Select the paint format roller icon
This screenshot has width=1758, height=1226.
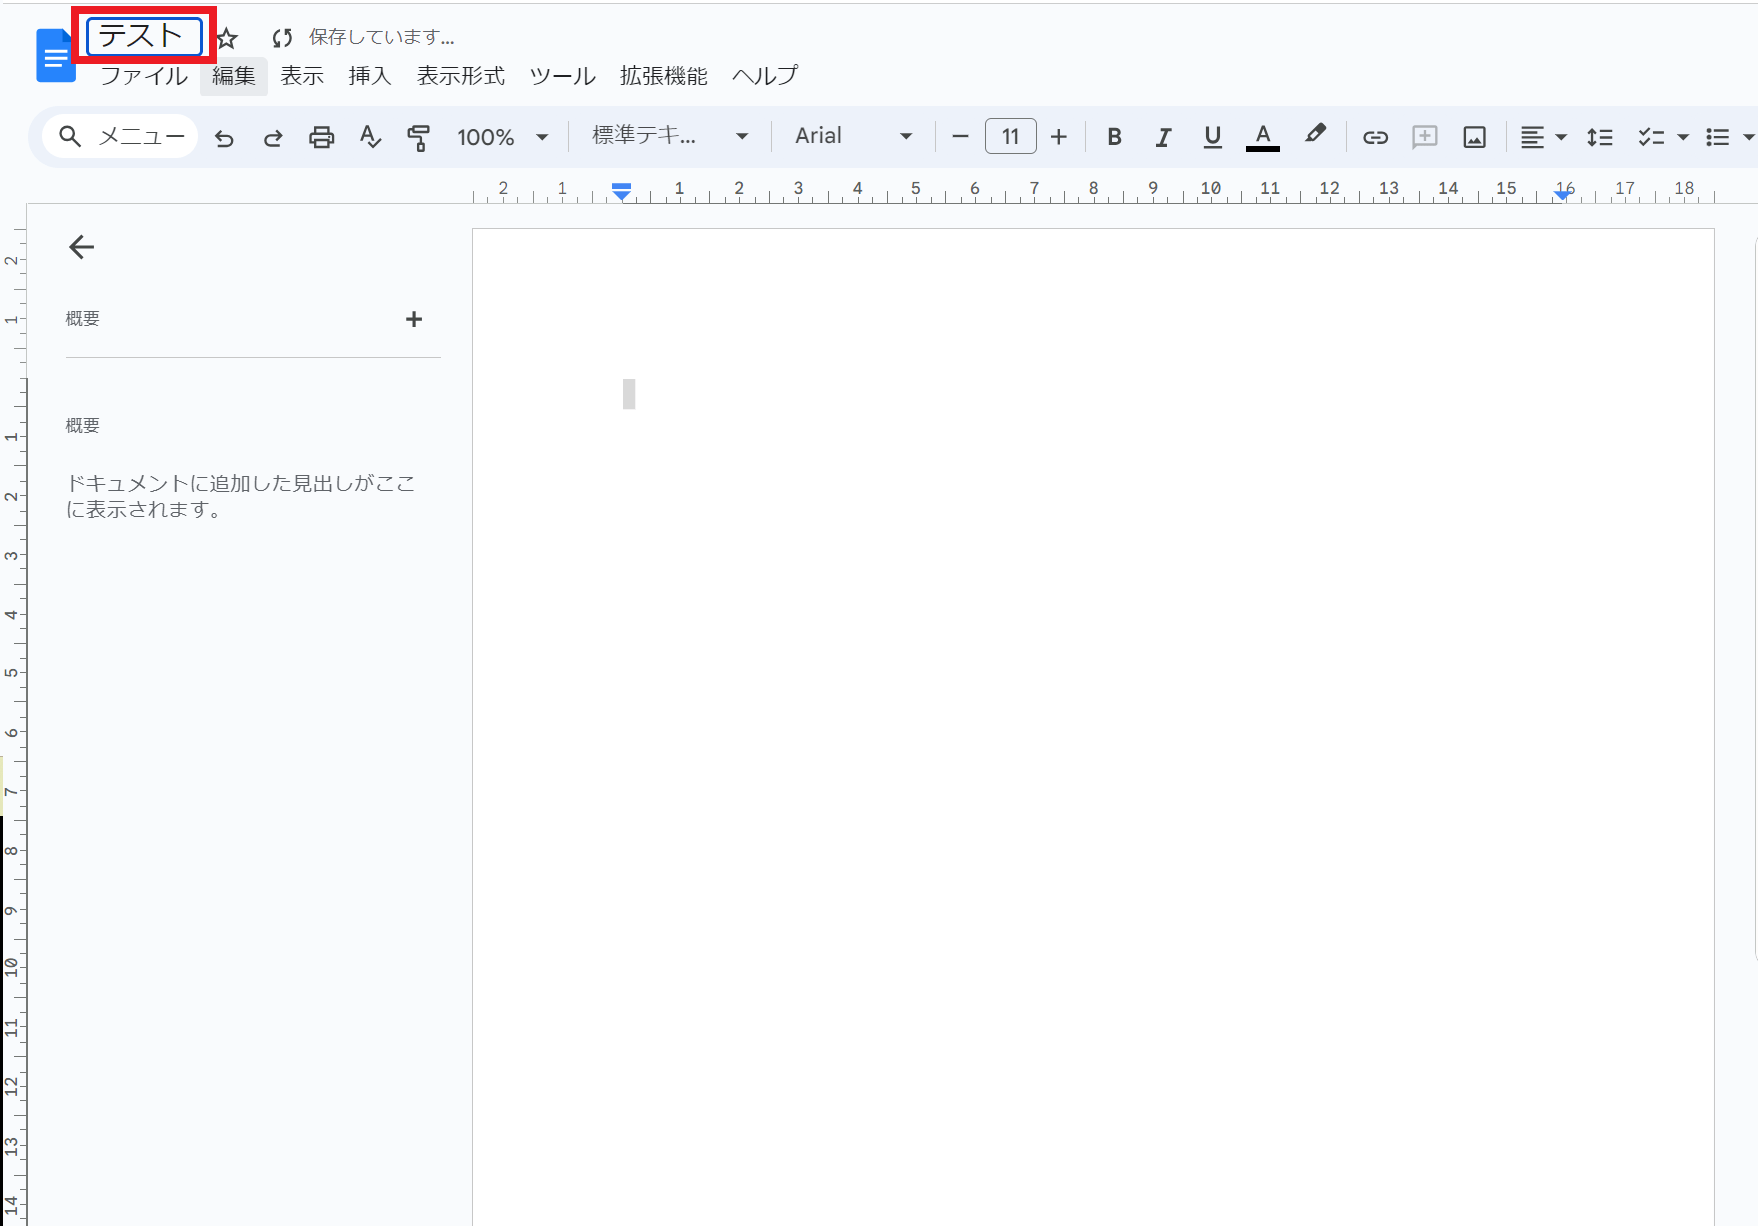tap(418, 137)
